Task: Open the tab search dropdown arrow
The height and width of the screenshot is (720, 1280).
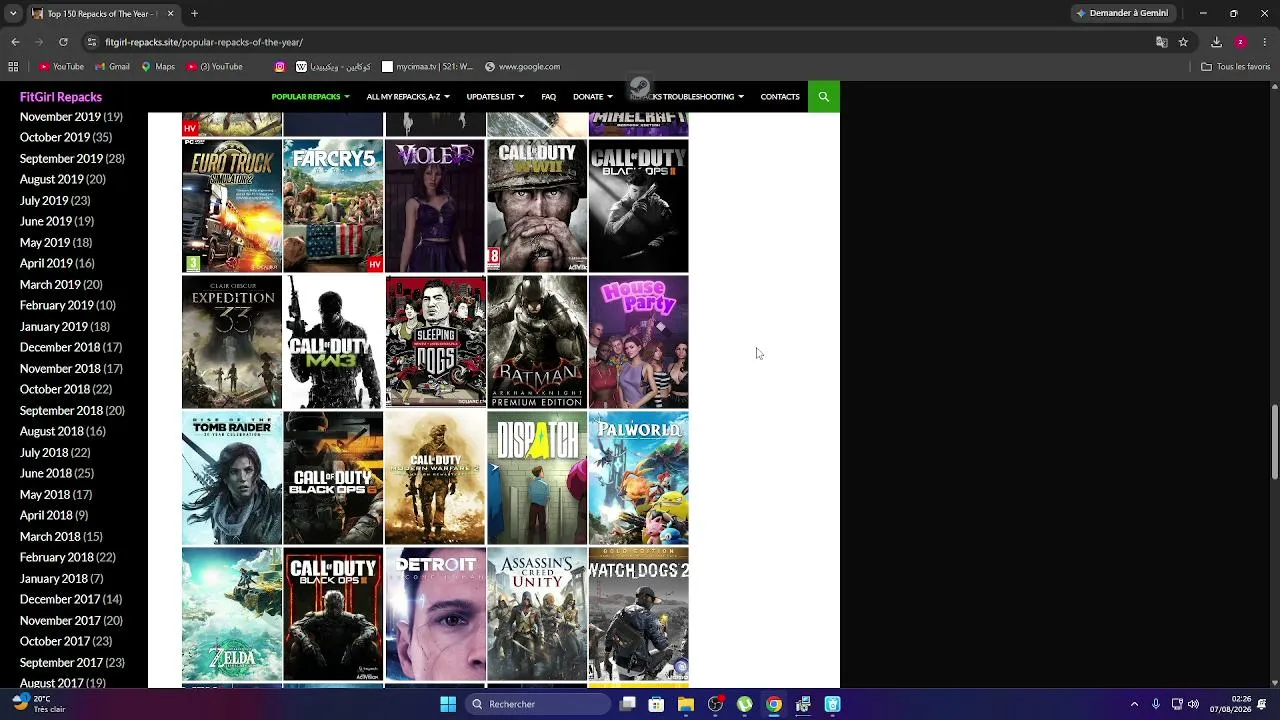Action: point(12,13)
